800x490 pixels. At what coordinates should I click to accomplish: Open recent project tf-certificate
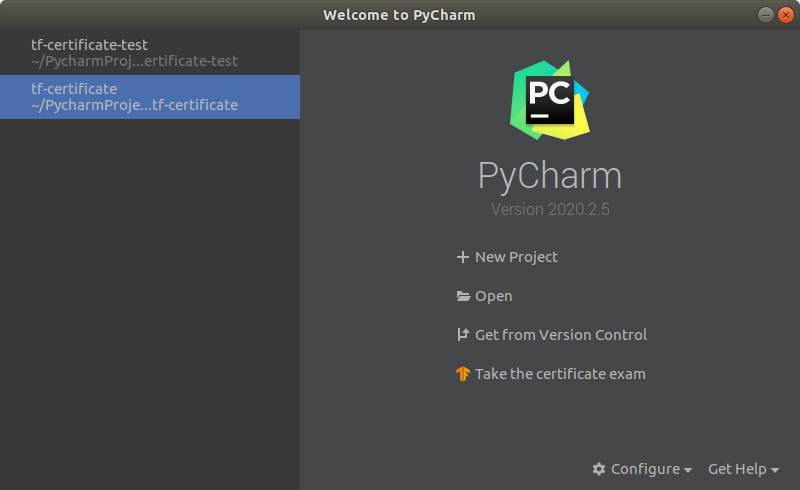(150, 97)
